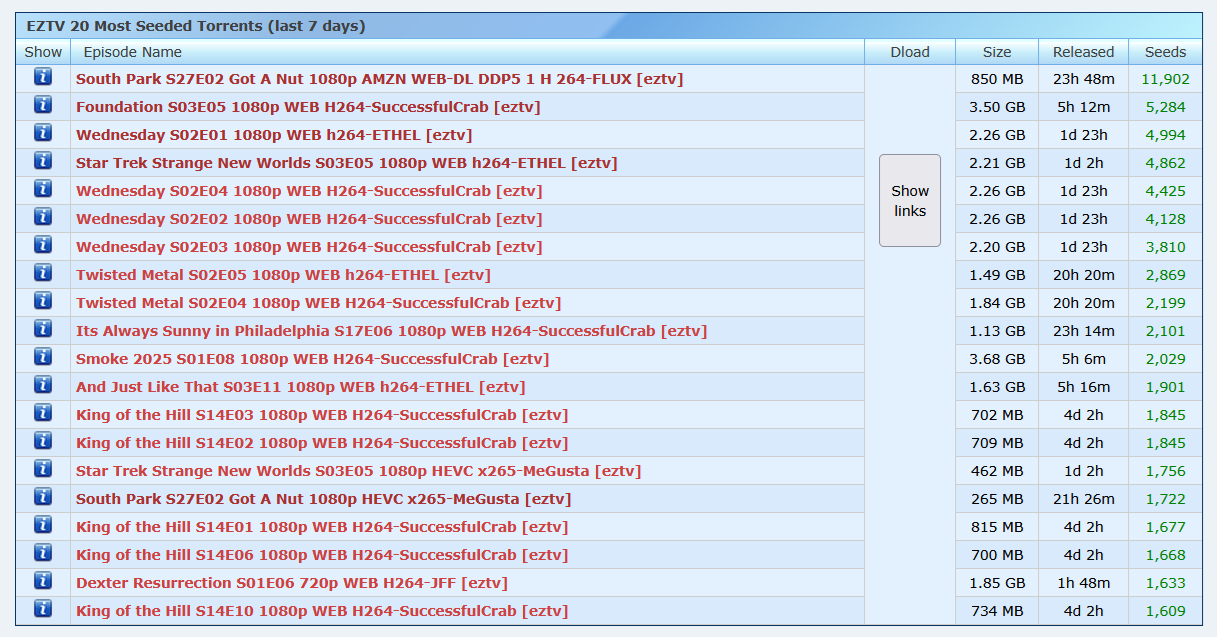Click the 850 MB size cell
The width and height of the screenshot is (1217, 637).
tap(997, 79)
